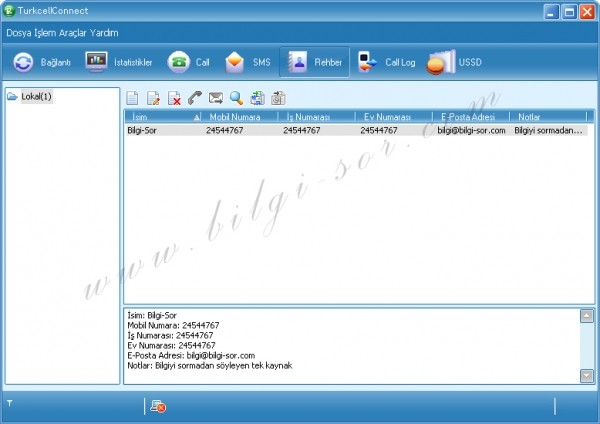Click the 'Mobil Numara: 24544767' details line
The image size is (600, 424).
coord(173,326)
